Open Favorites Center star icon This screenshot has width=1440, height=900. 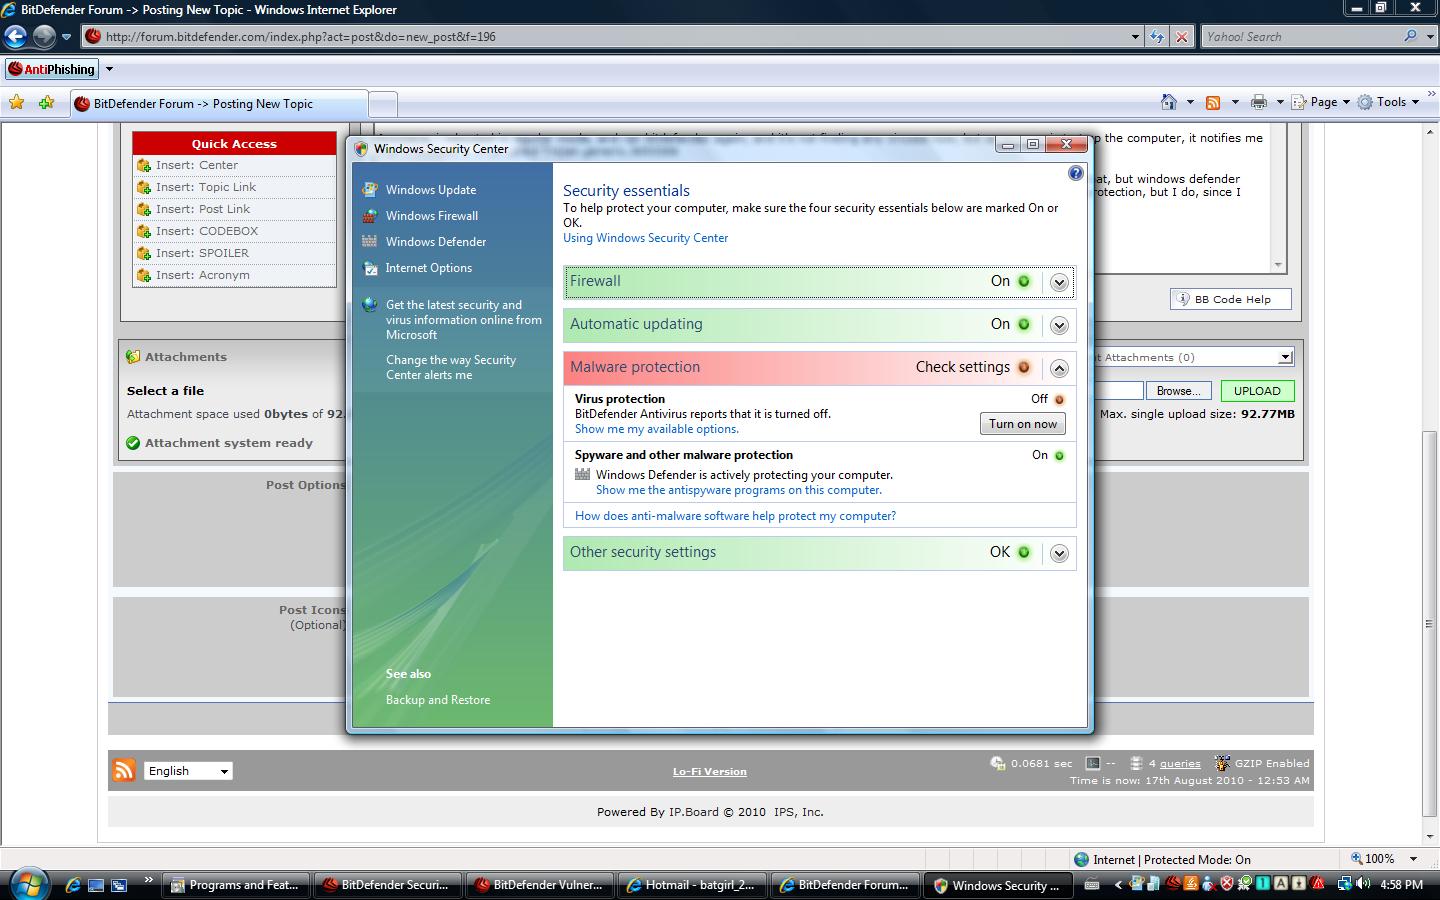coord(17,102)
